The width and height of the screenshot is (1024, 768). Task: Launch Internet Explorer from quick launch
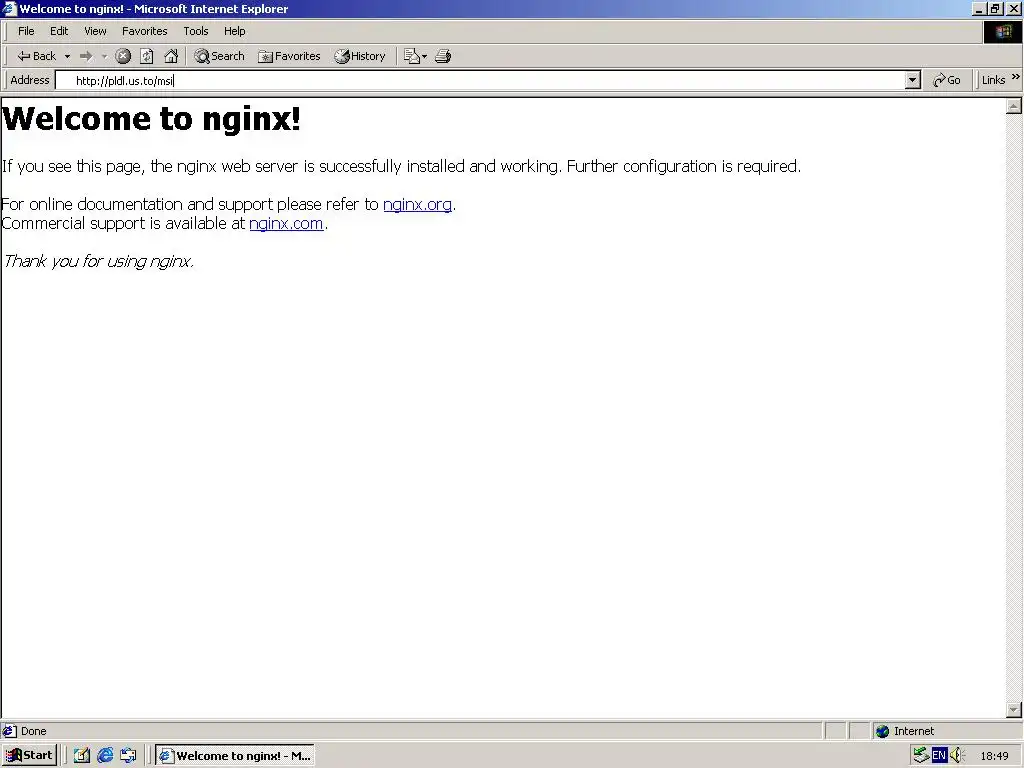(105, 756)
